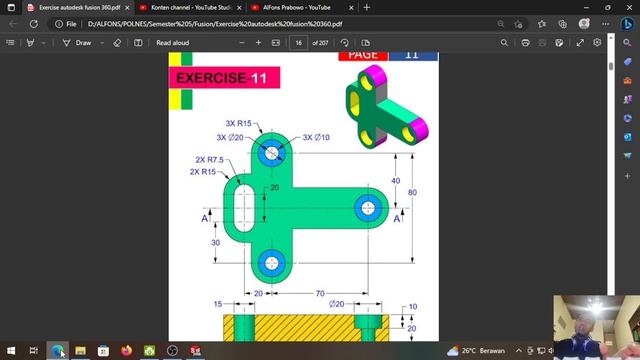Open the PDF Find search icon

pos(504,43)
